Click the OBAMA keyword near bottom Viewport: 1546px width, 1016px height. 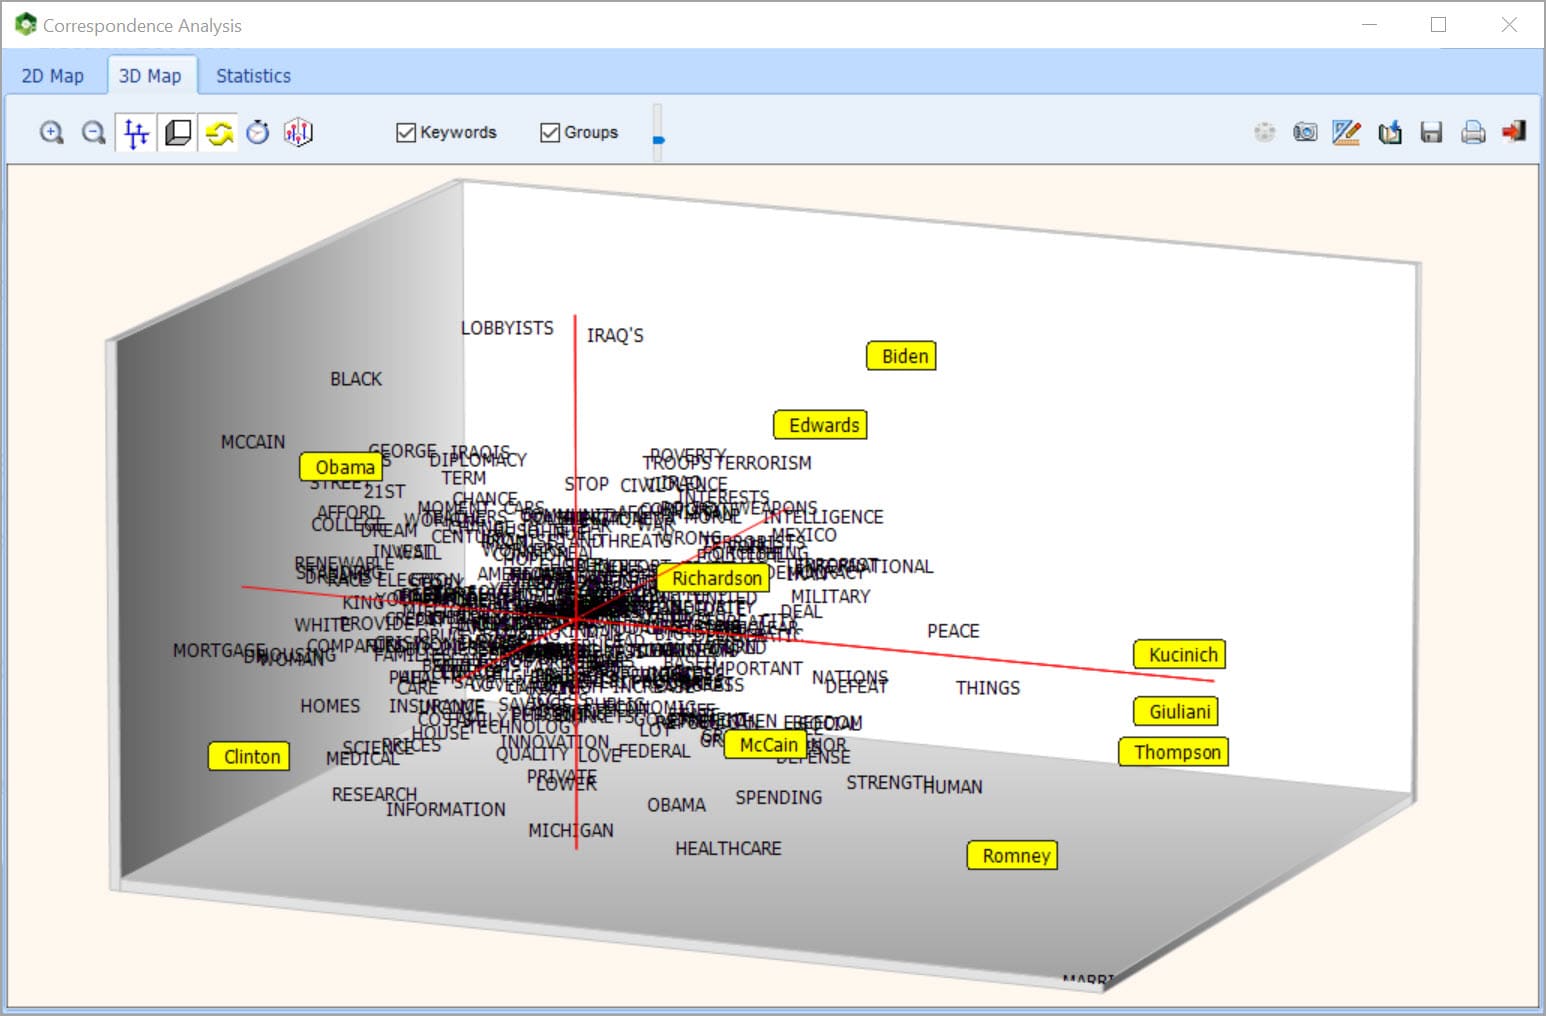click(x=676, y=805)
